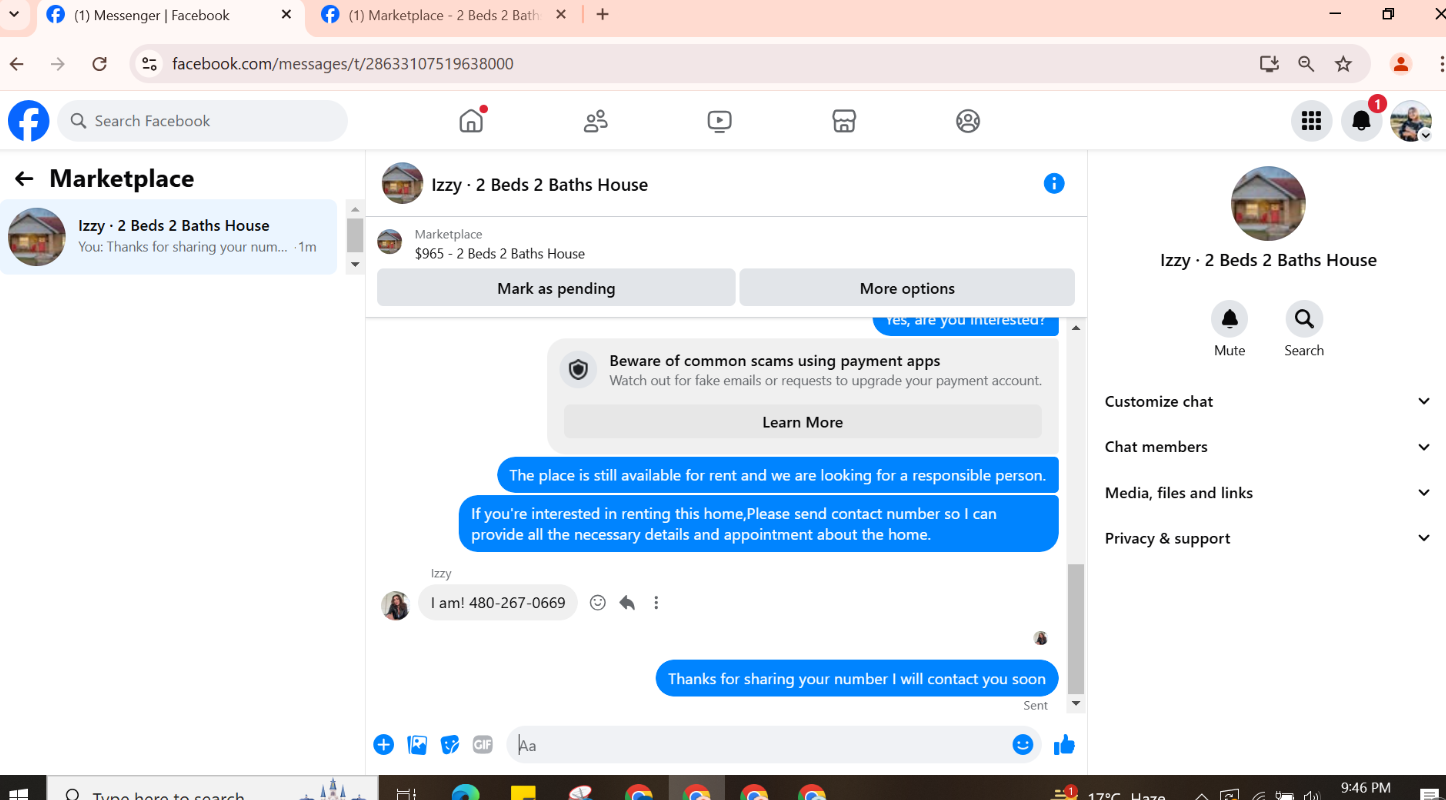Open Marketplace storefront icon in navigation

click(x=844, y=121)
